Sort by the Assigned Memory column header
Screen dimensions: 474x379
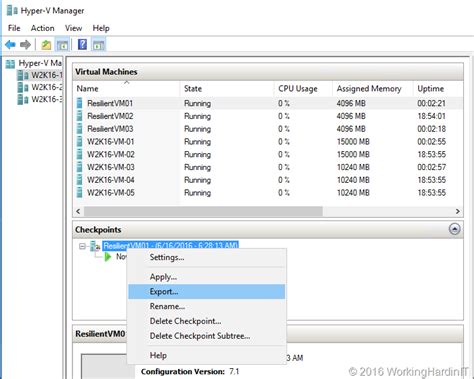(x=373, y=89)
